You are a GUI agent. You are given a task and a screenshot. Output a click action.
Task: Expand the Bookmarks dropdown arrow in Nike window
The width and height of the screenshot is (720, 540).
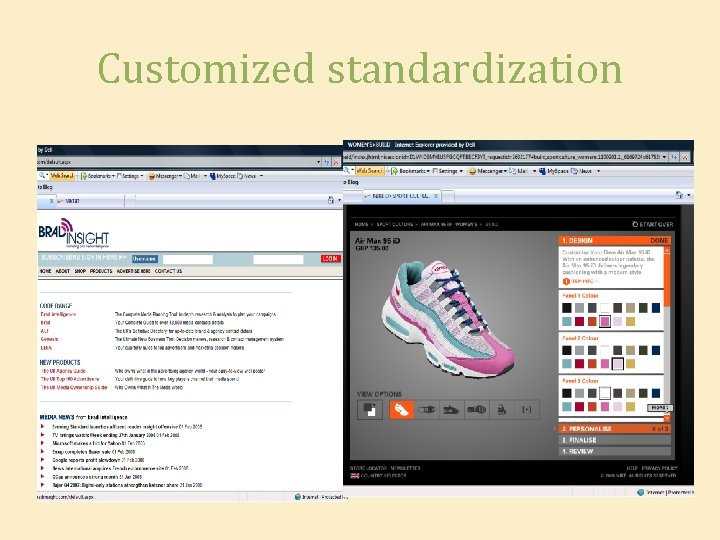[x=428, y=171]
